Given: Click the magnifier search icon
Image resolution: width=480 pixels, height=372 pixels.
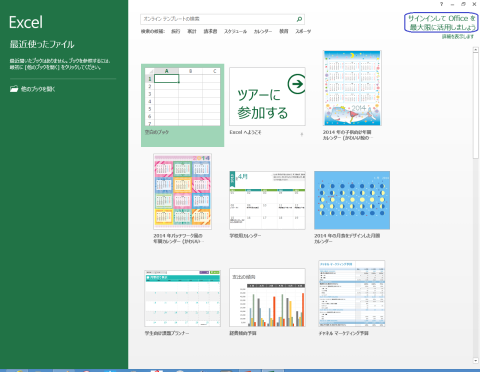Looking at the screenshot, I should (x=299, y=19).
